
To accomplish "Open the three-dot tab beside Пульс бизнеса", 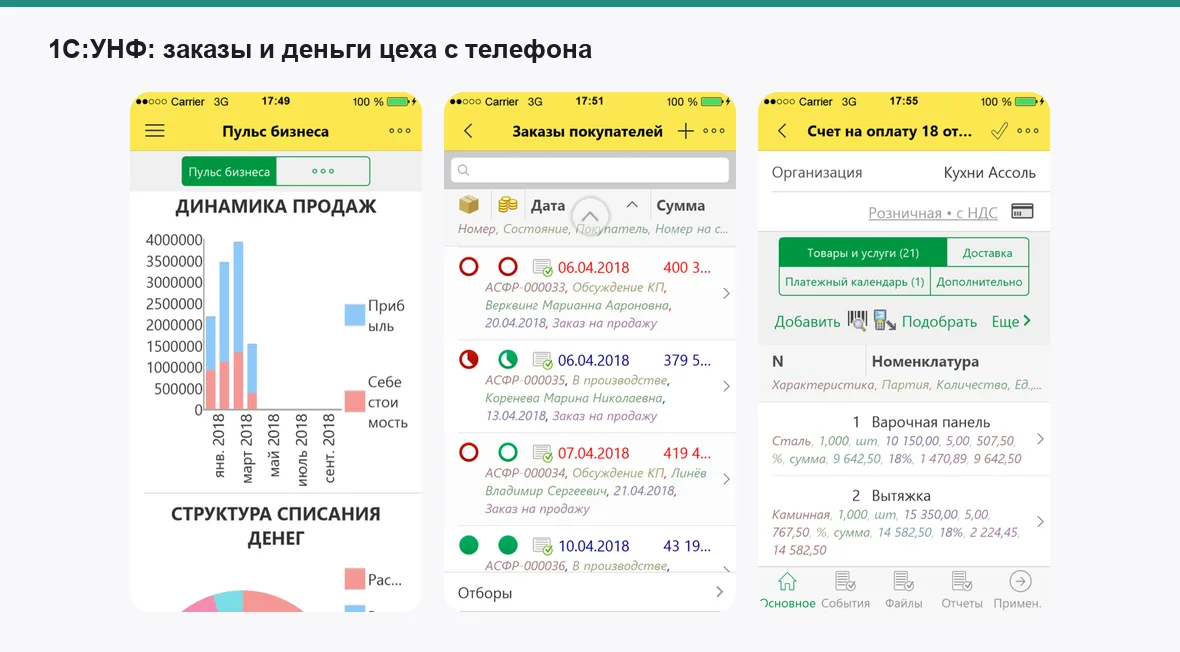I will 323,172.
